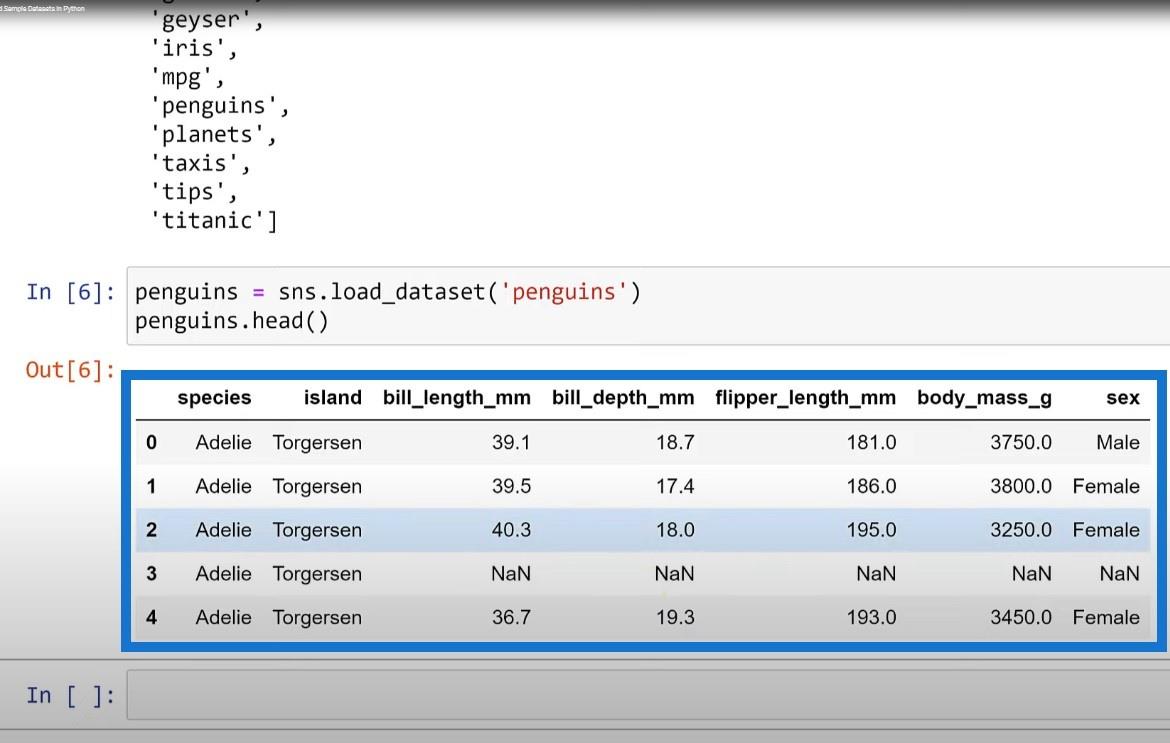
Task: Click row index 3 in the table
Action: click(151, 574)
